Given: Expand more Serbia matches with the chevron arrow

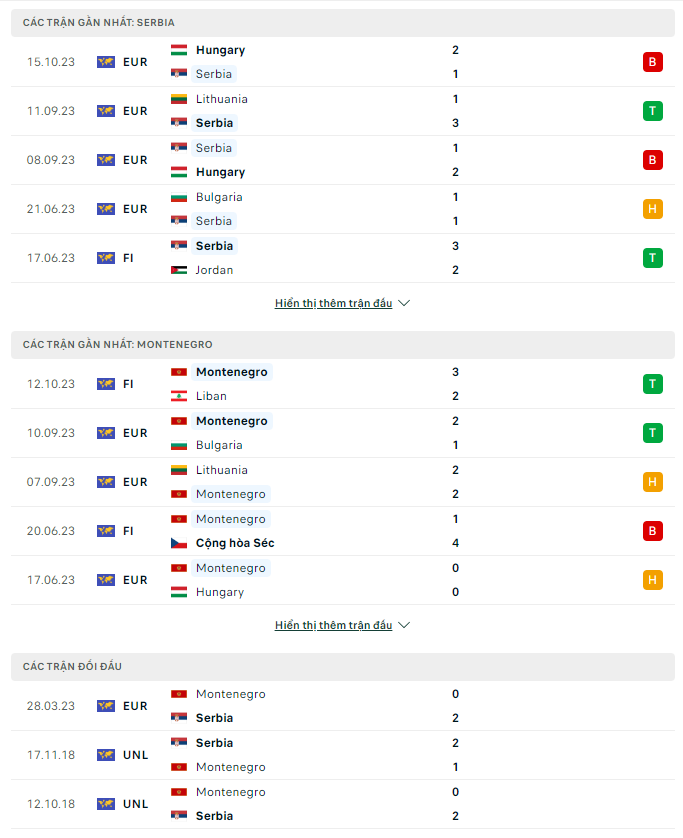Looking at the screenshot, I should [x=405, y=303].
